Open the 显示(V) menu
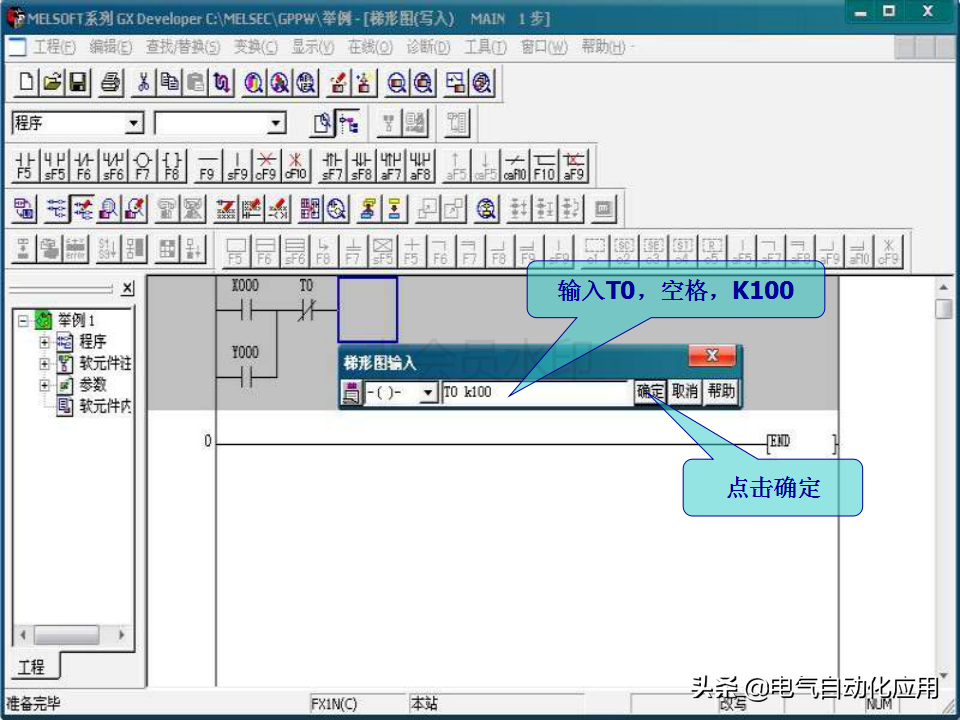 click(312, 47)
